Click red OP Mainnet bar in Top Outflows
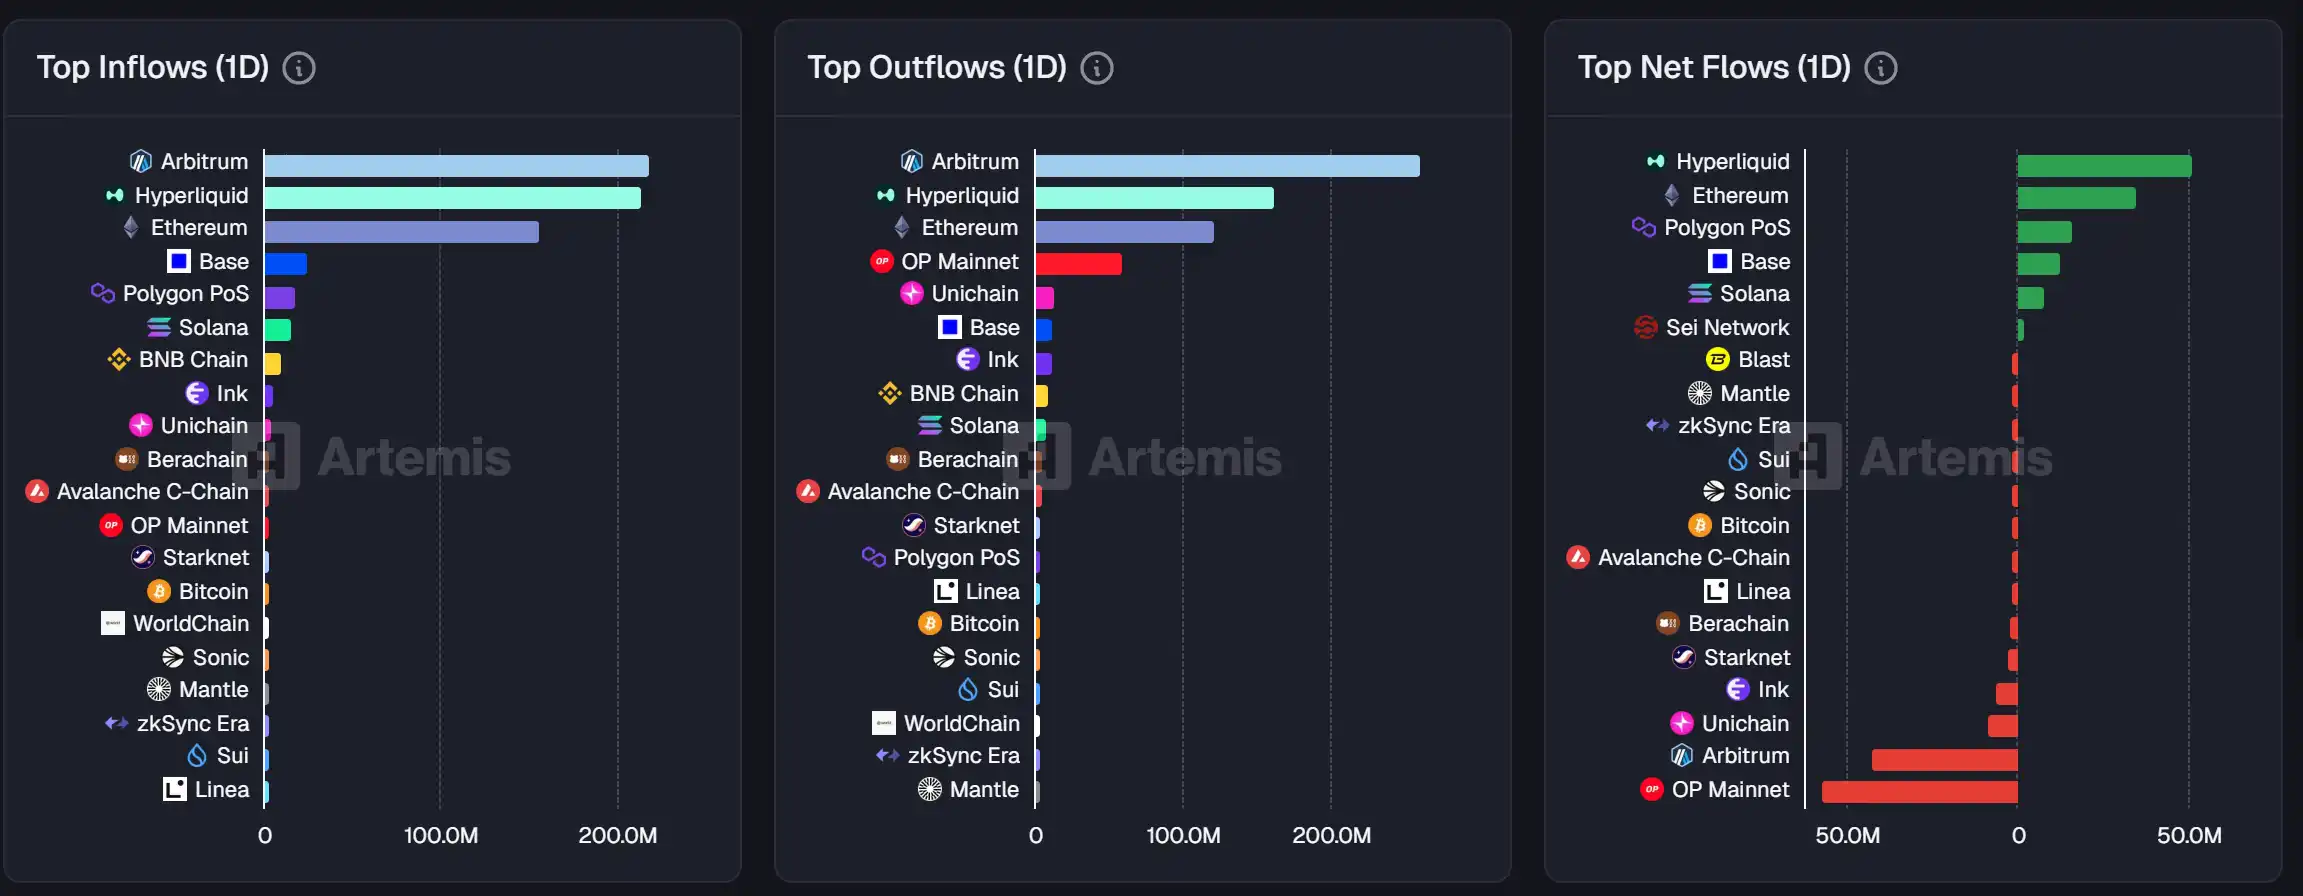This screenshot has height=896, width=2303. pos(1078,264)
